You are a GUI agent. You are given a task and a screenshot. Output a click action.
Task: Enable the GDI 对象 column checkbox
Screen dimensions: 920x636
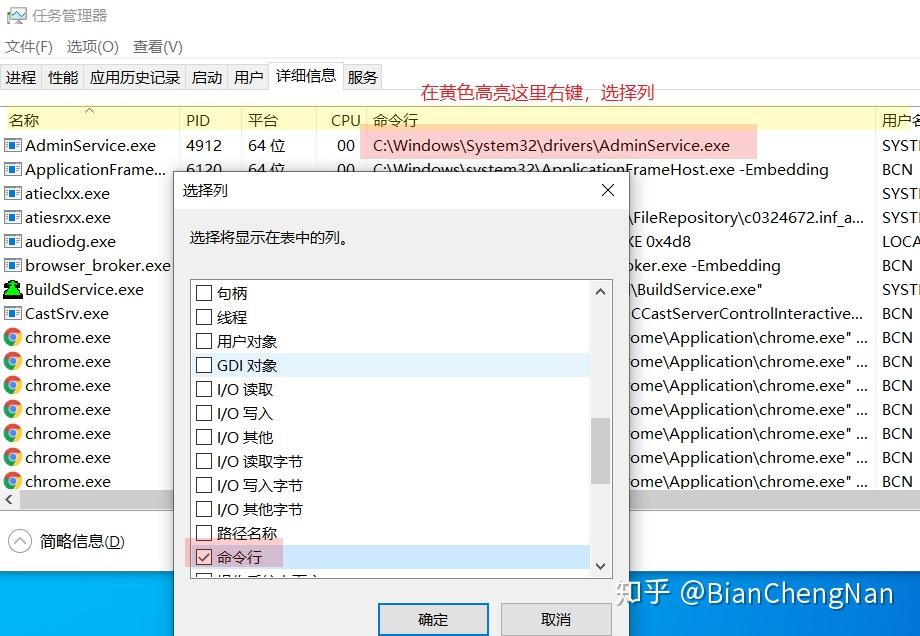point(206,364)
